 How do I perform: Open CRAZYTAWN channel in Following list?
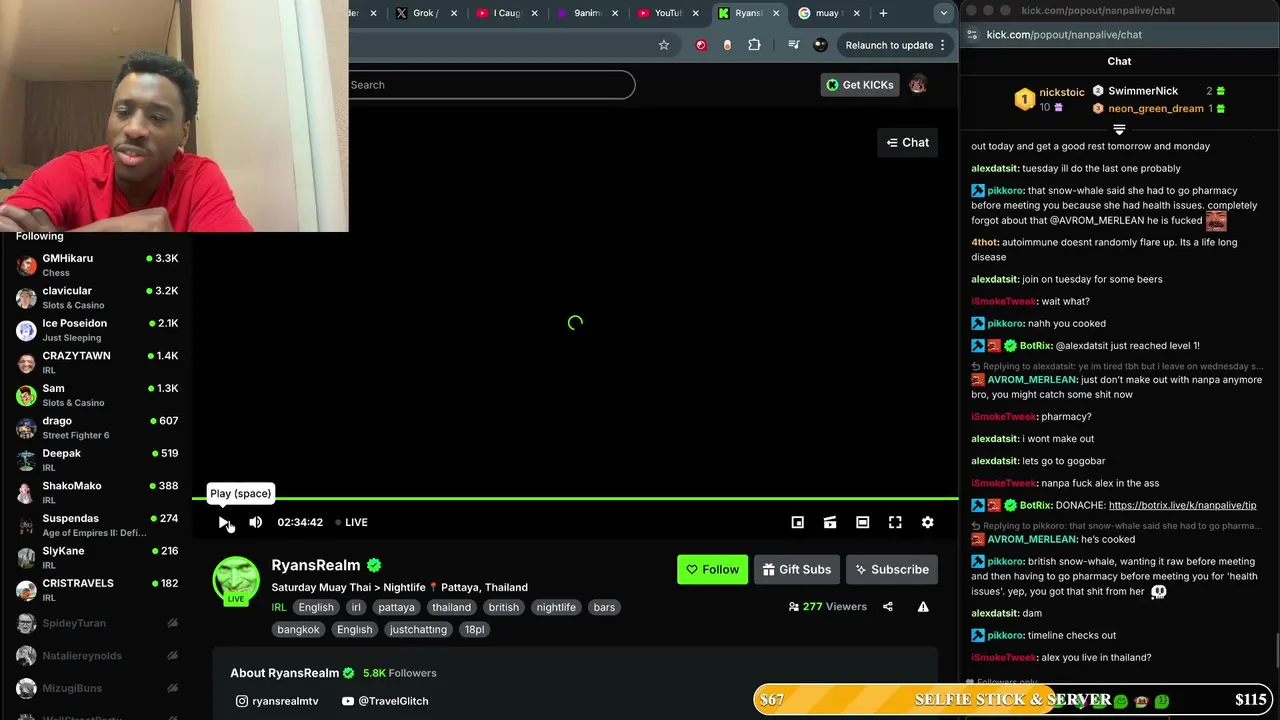pos(97,363)
